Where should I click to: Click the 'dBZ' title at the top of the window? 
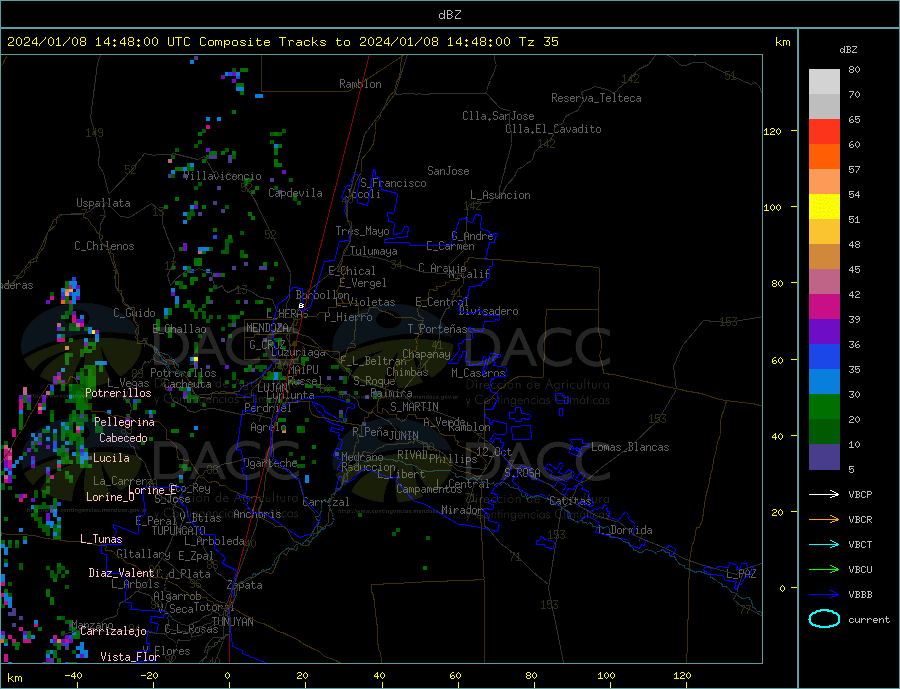pyautogui.click(x=449, y=15)
